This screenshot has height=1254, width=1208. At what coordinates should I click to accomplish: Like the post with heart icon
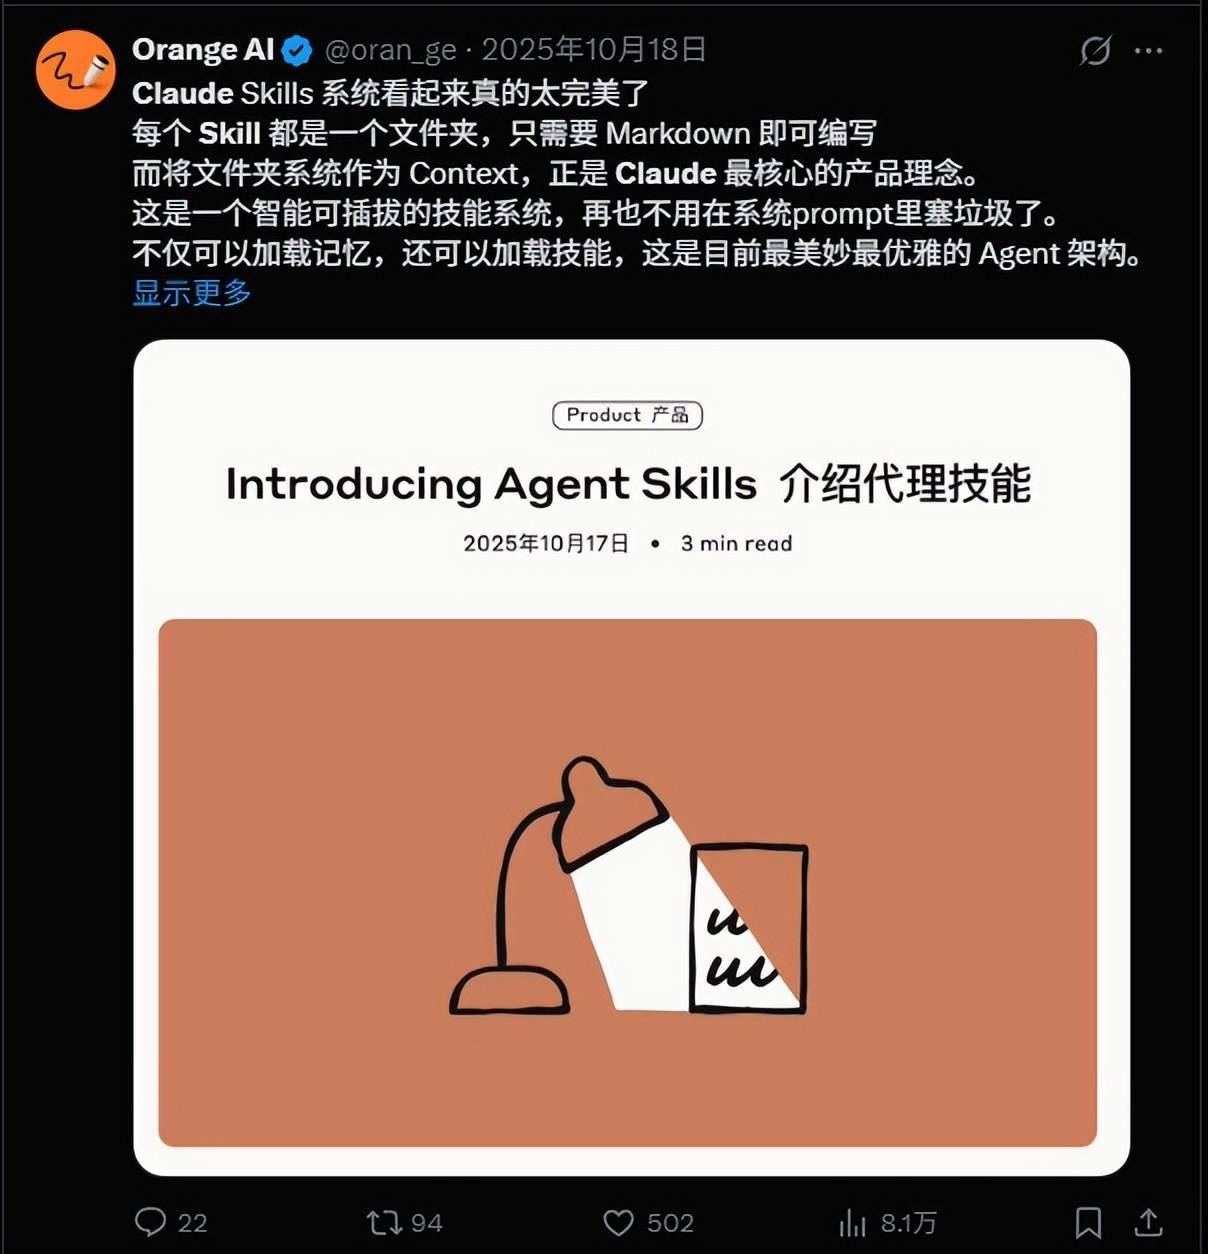[618, 1222]
